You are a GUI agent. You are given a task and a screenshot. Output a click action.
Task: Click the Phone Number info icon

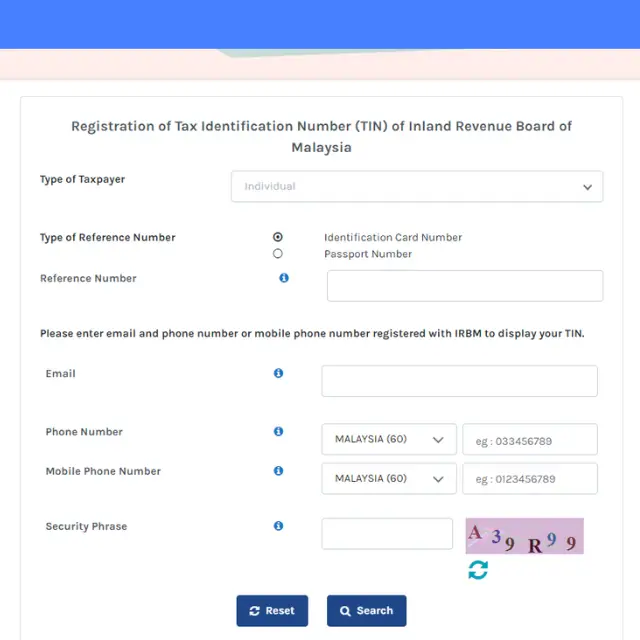tap(278, 432)
